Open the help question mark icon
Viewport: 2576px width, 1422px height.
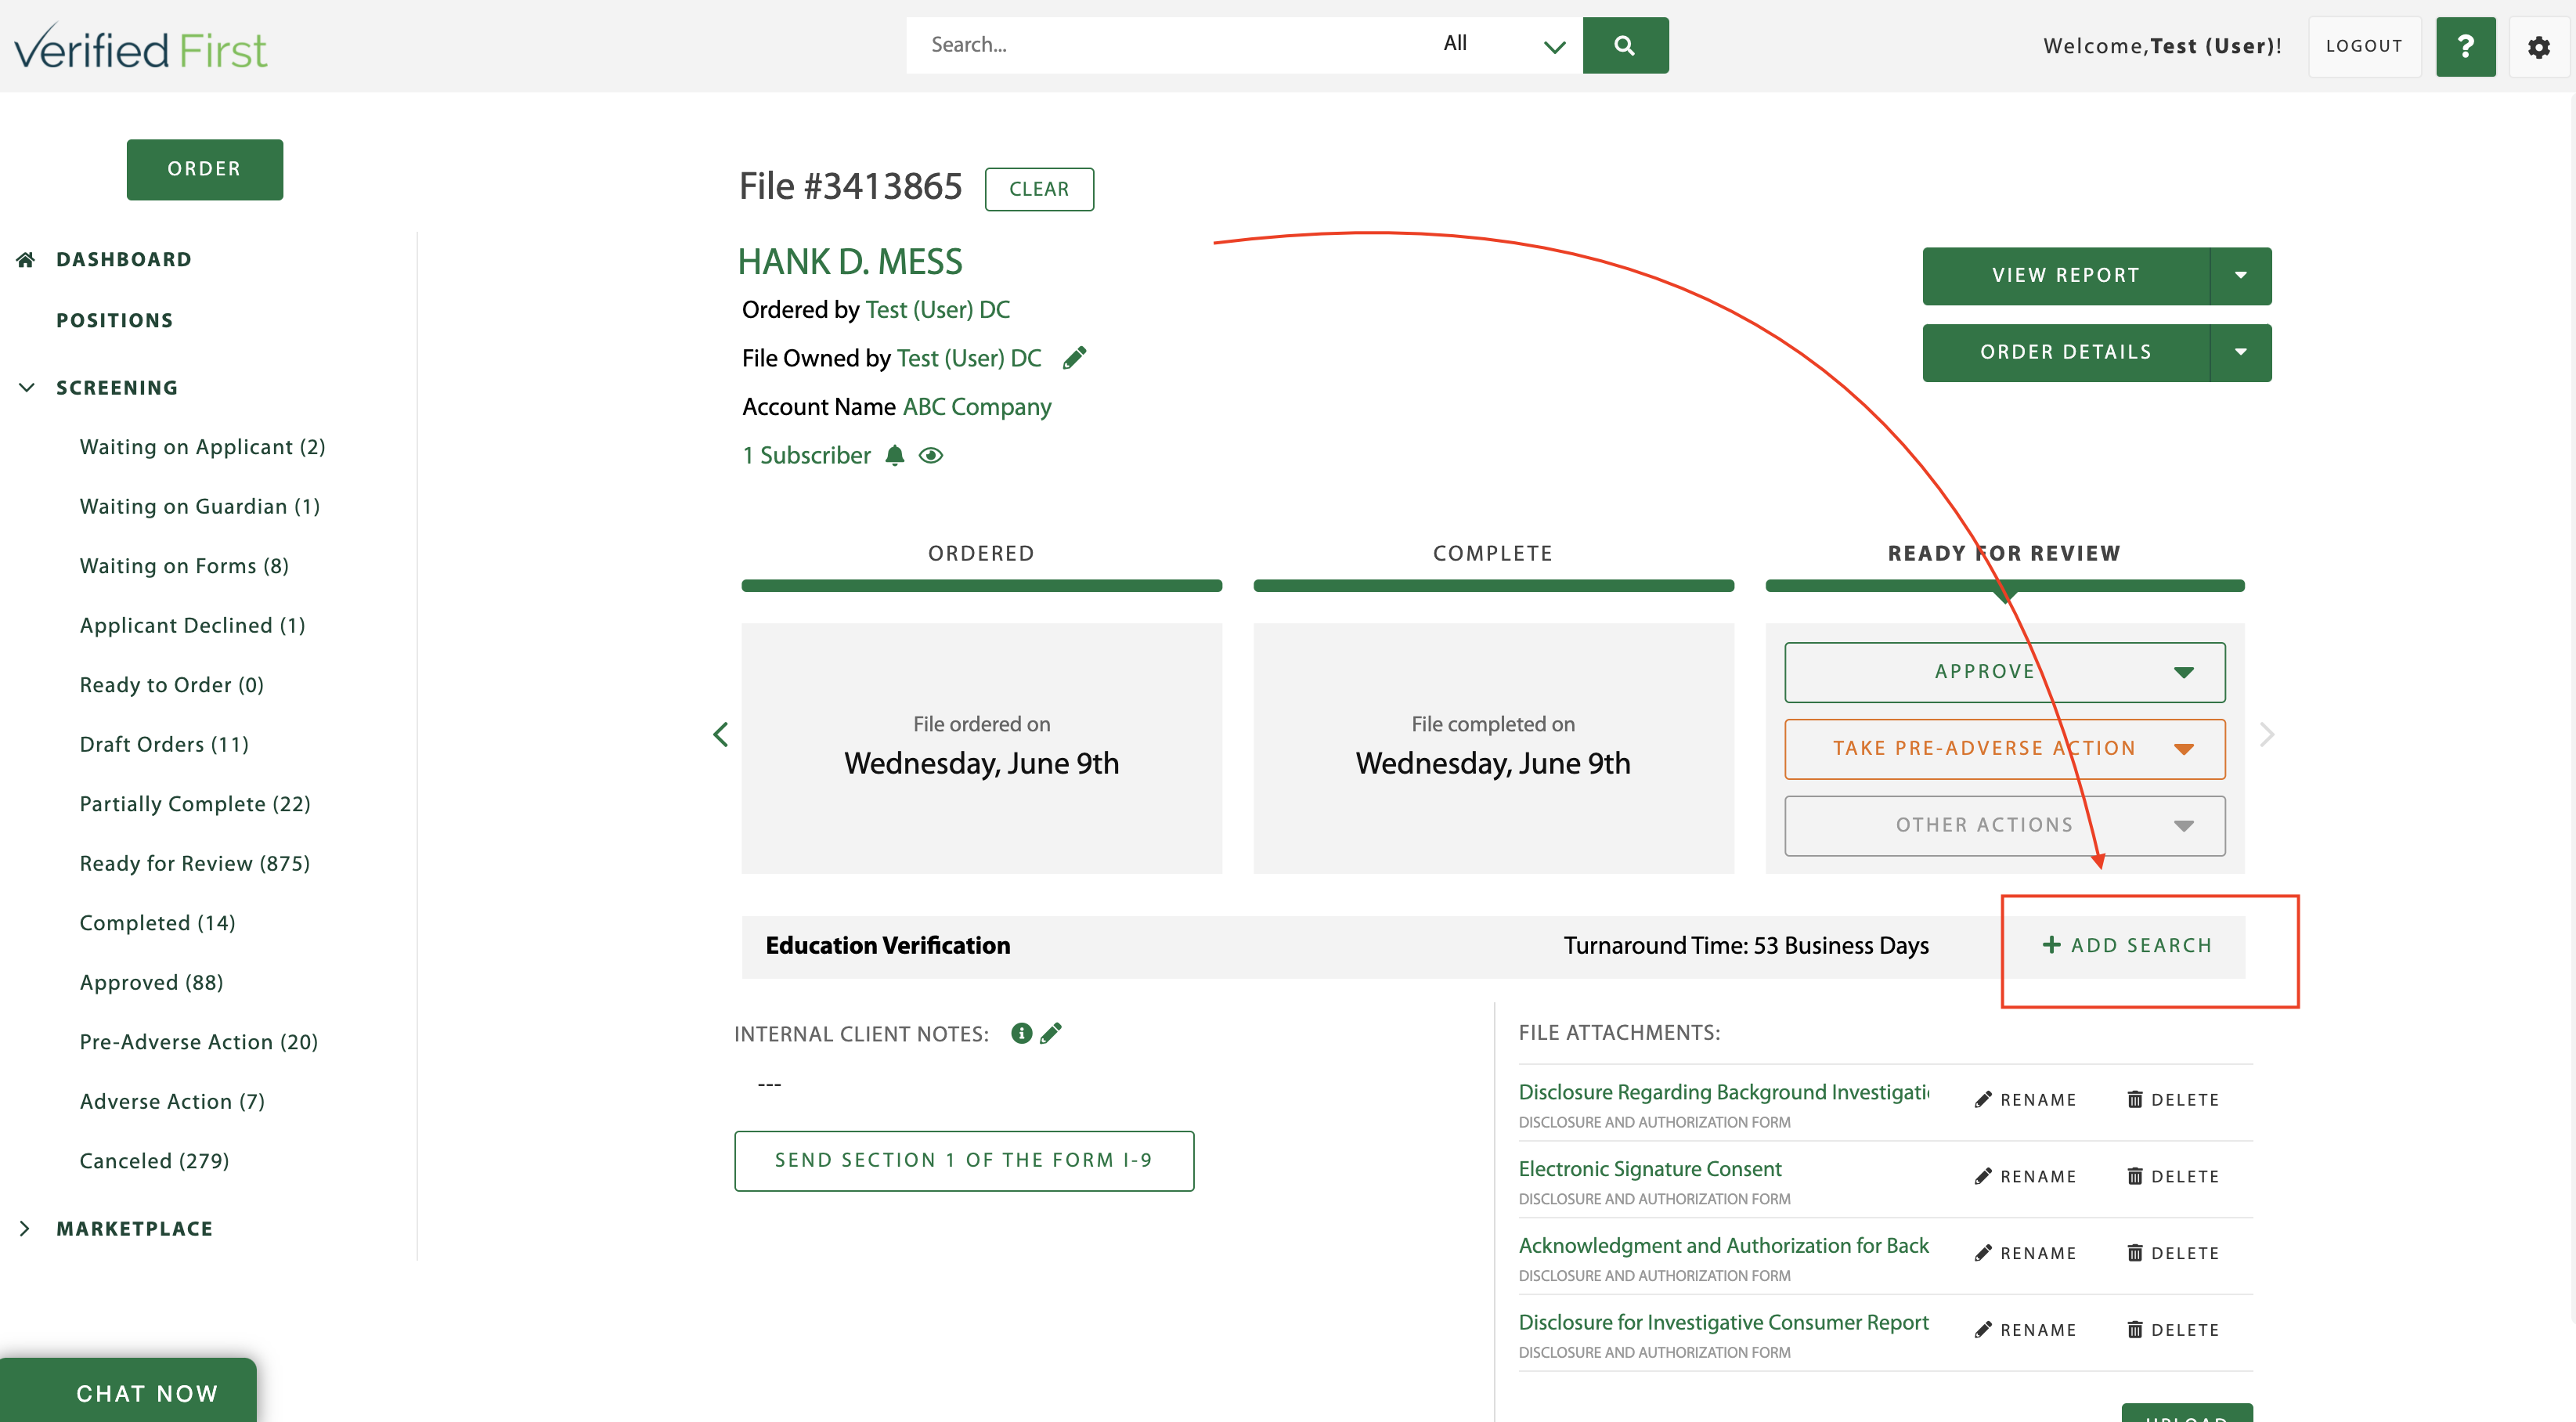pos(2465,46)
